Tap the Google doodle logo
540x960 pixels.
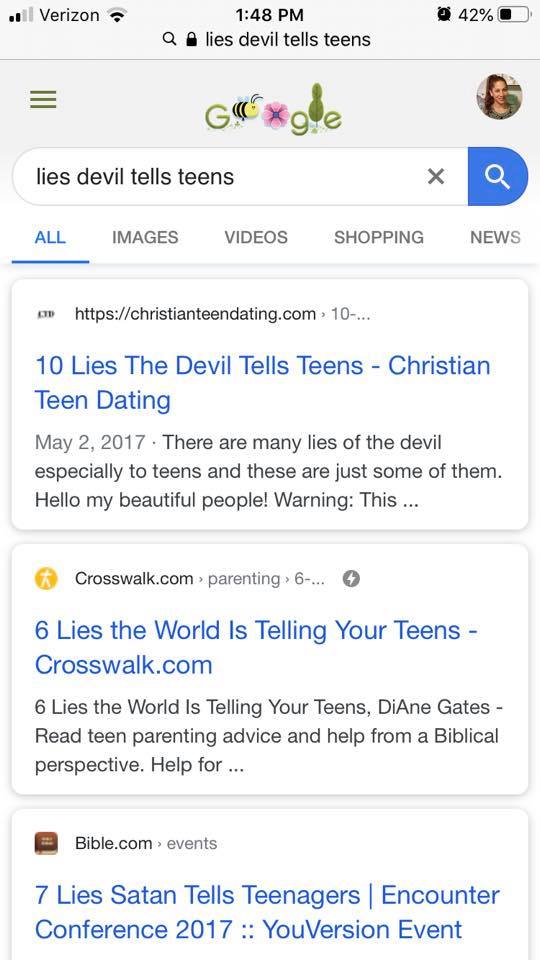coord(273,110)
